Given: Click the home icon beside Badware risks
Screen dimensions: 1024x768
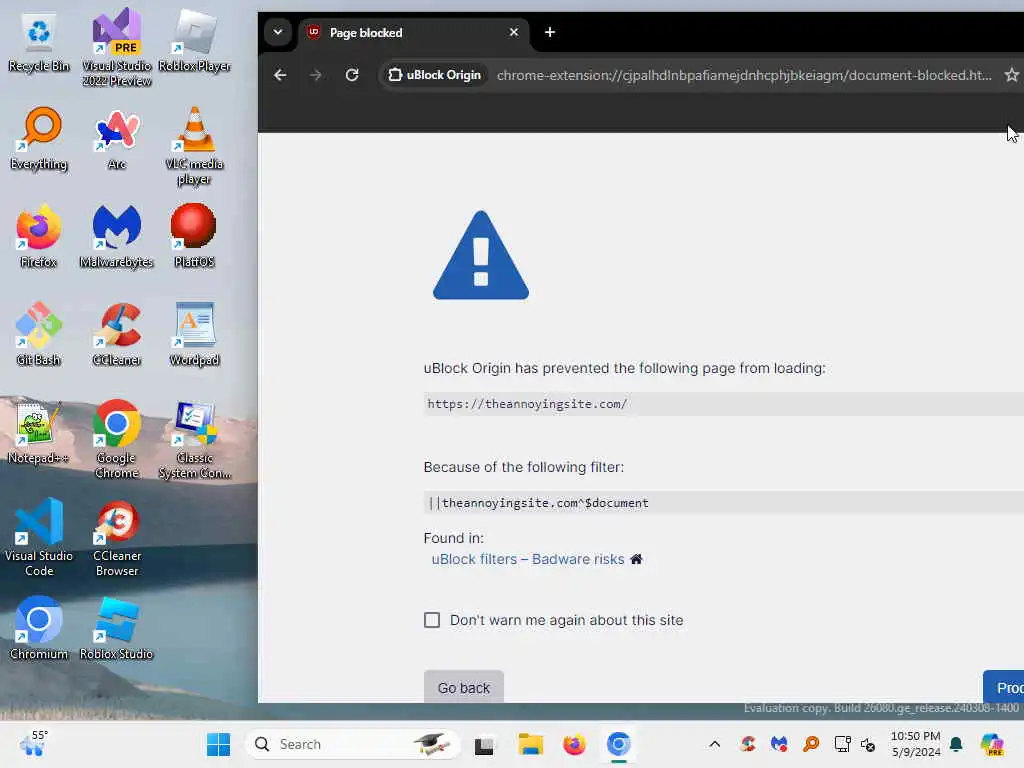Looking at the screenshot, I should pos(636,559).
